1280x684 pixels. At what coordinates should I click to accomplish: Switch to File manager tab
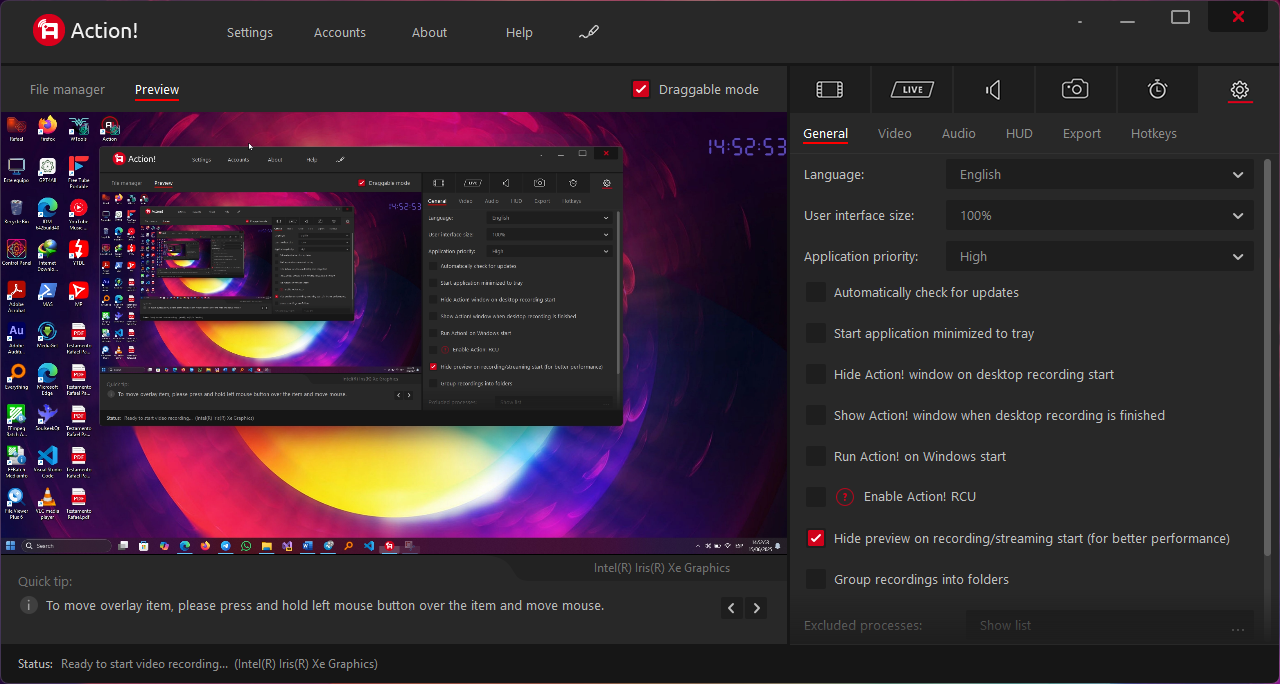coord(67,89)
